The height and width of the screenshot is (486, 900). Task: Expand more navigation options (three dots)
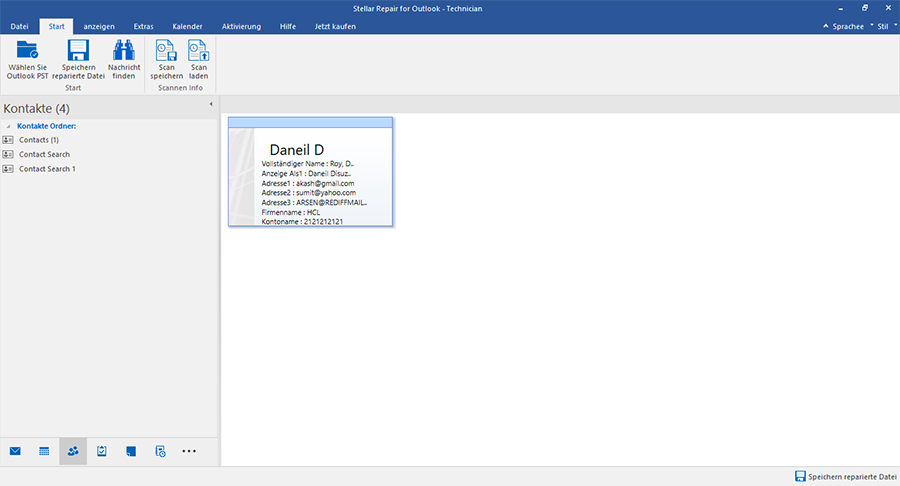pos(189,451)
